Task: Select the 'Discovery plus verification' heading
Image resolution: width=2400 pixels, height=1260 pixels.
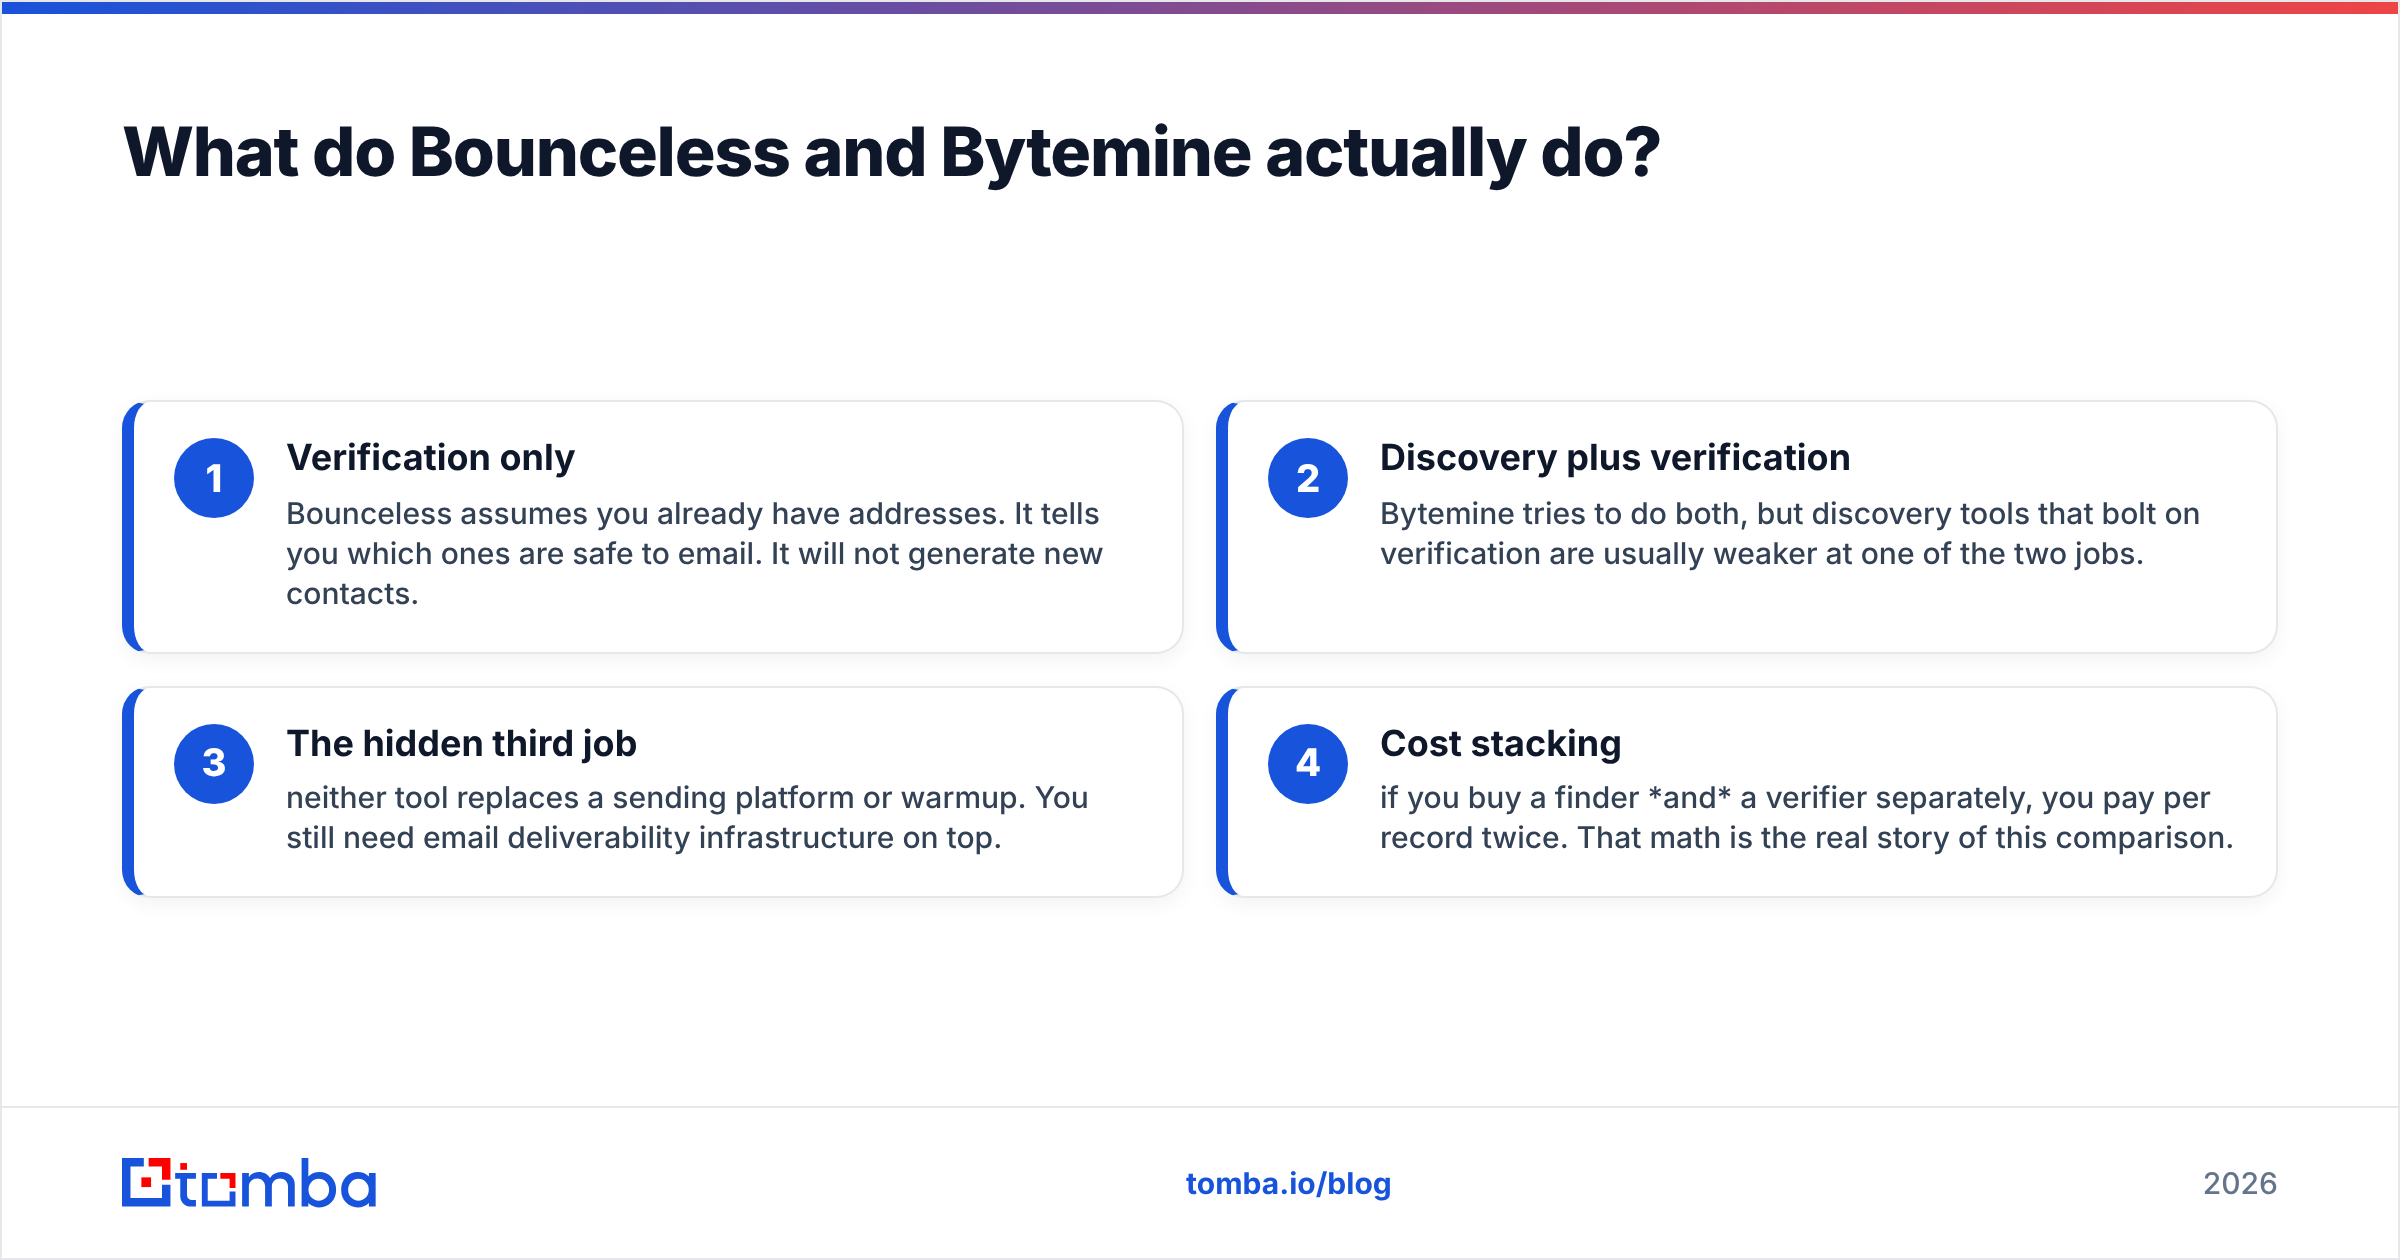Action: pyautogui.click(x=1615, y=458)
